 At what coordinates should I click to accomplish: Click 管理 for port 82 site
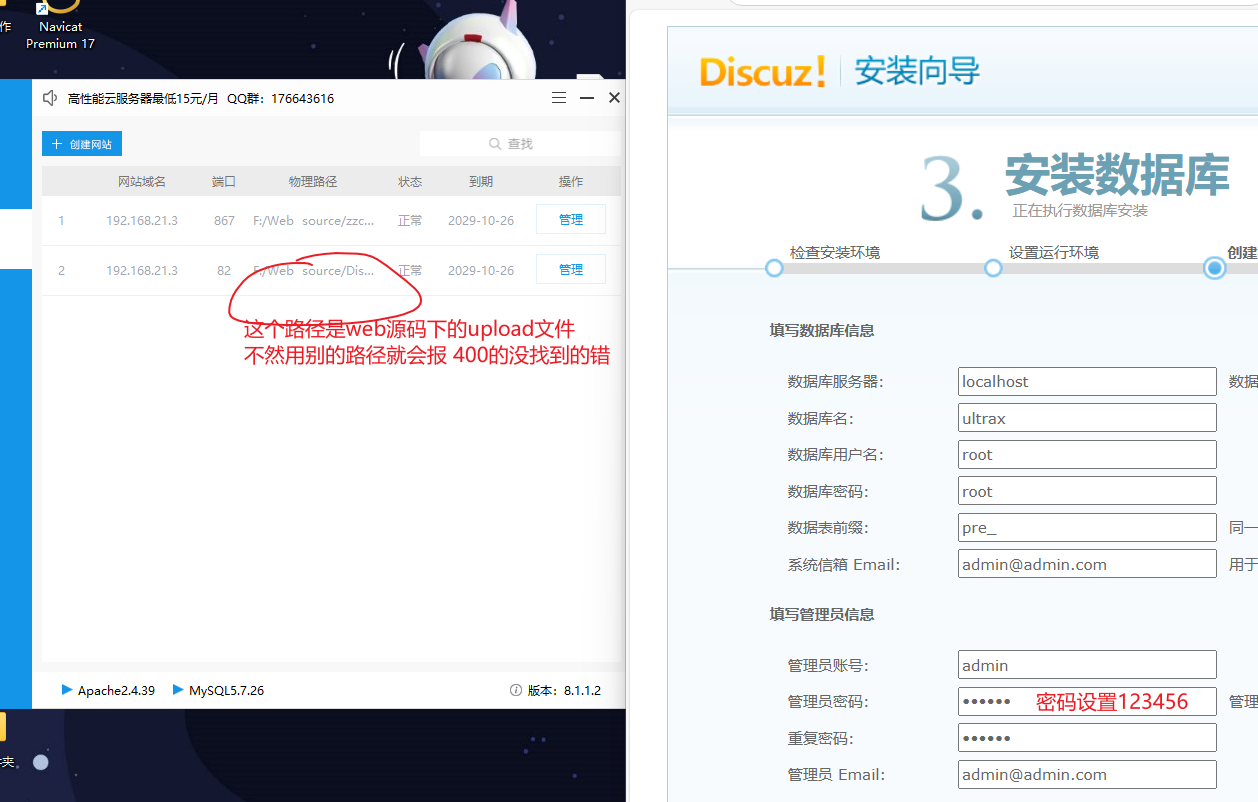click(571, 270)
